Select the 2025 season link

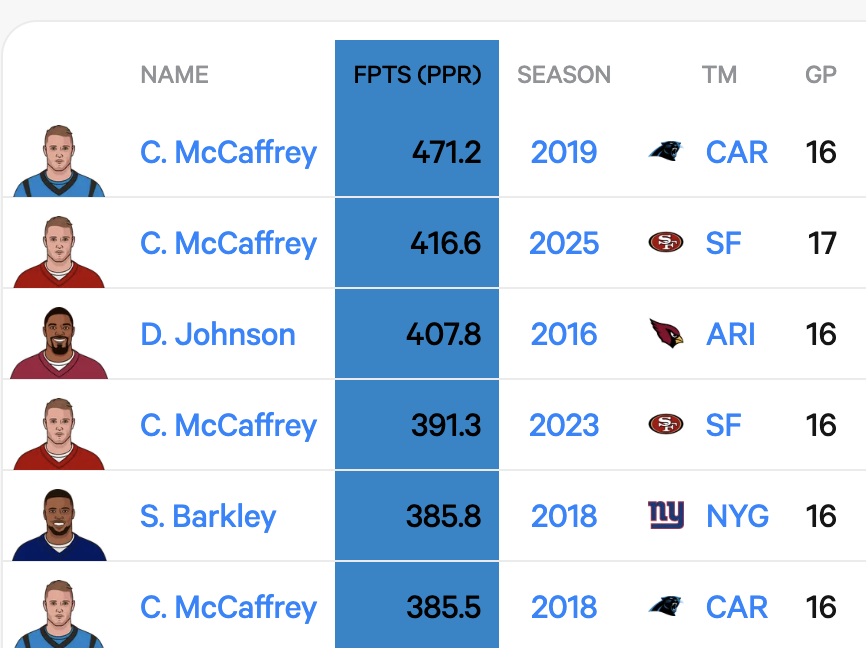click(564, 243)
